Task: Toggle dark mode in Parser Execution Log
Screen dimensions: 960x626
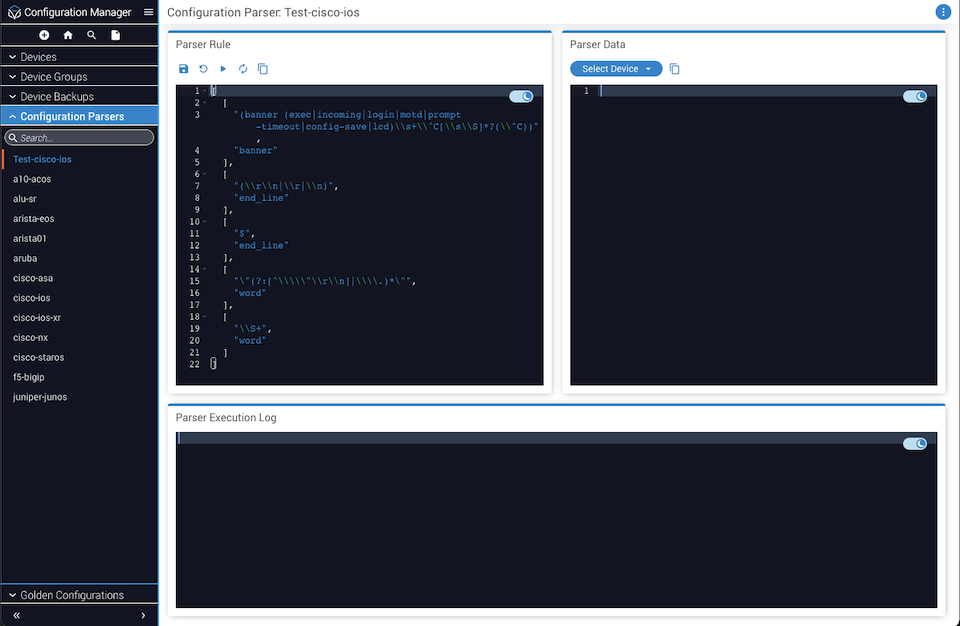Action: 915,443
